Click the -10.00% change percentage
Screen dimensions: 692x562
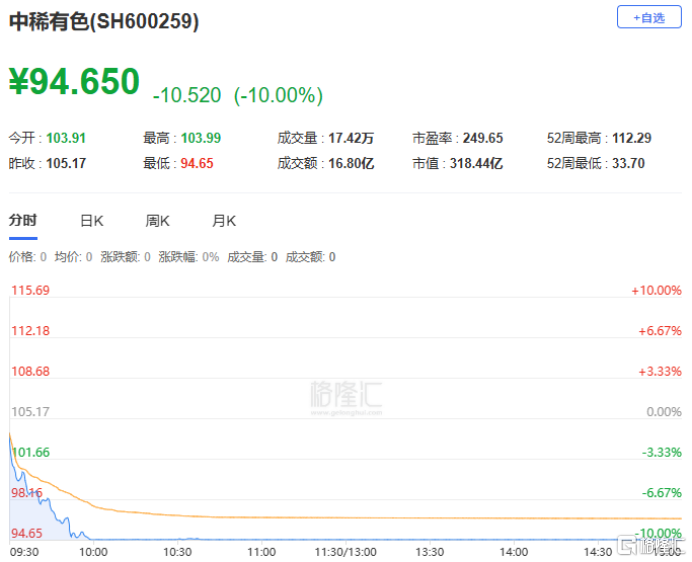[x=278, y=95]
